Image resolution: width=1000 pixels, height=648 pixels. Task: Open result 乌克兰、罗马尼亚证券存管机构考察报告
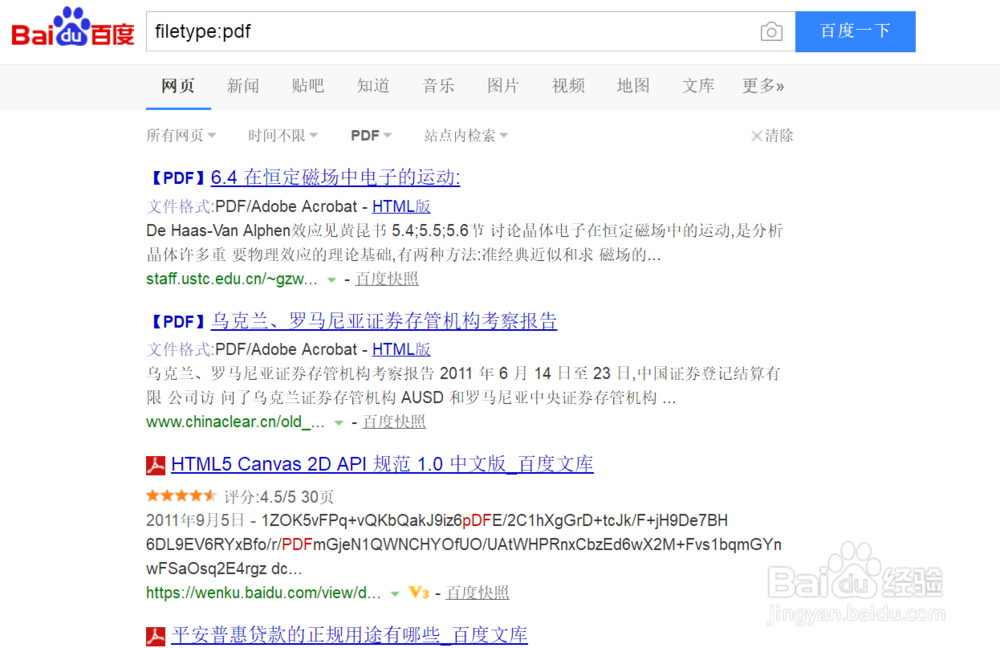click(x=384, y=321)
